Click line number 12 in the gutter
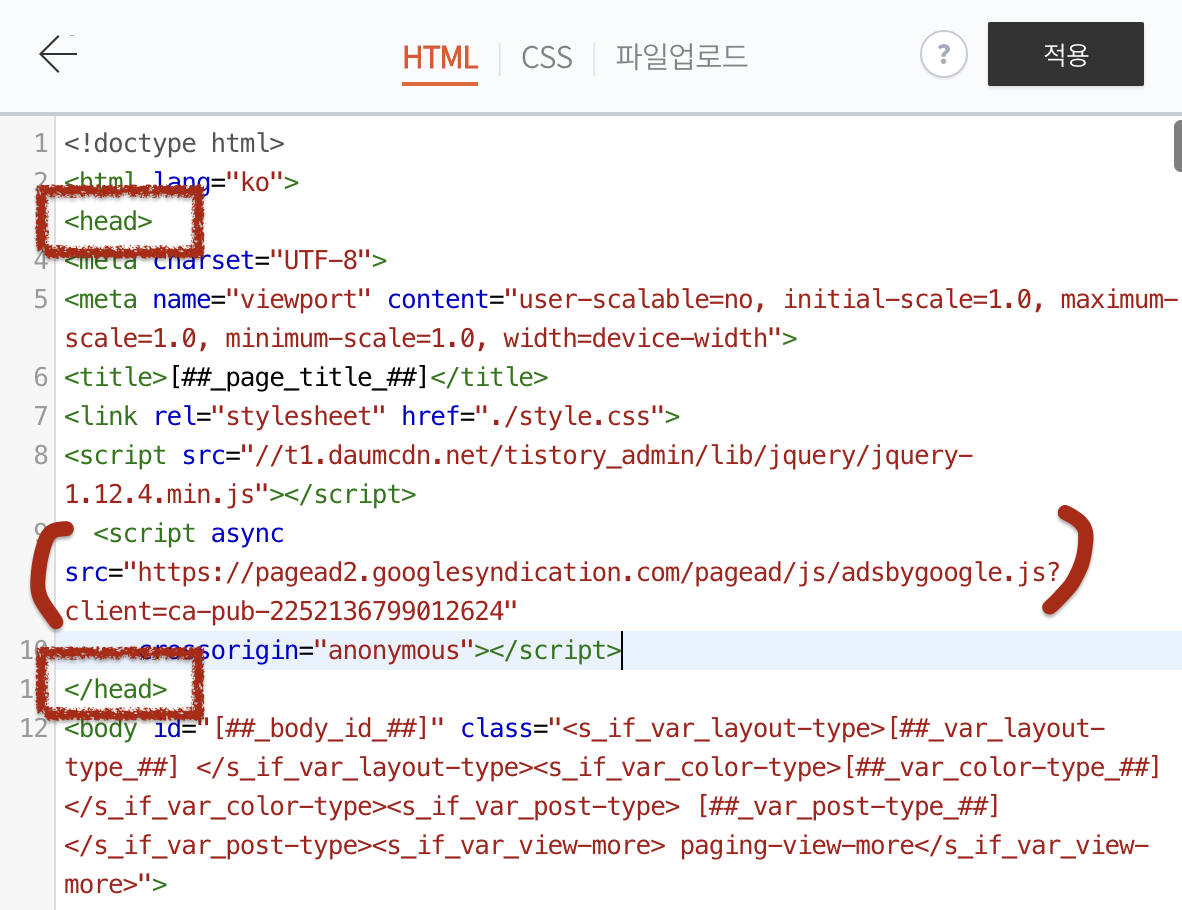The height and width of the screenshot is (910, 1182). [34, 729]
